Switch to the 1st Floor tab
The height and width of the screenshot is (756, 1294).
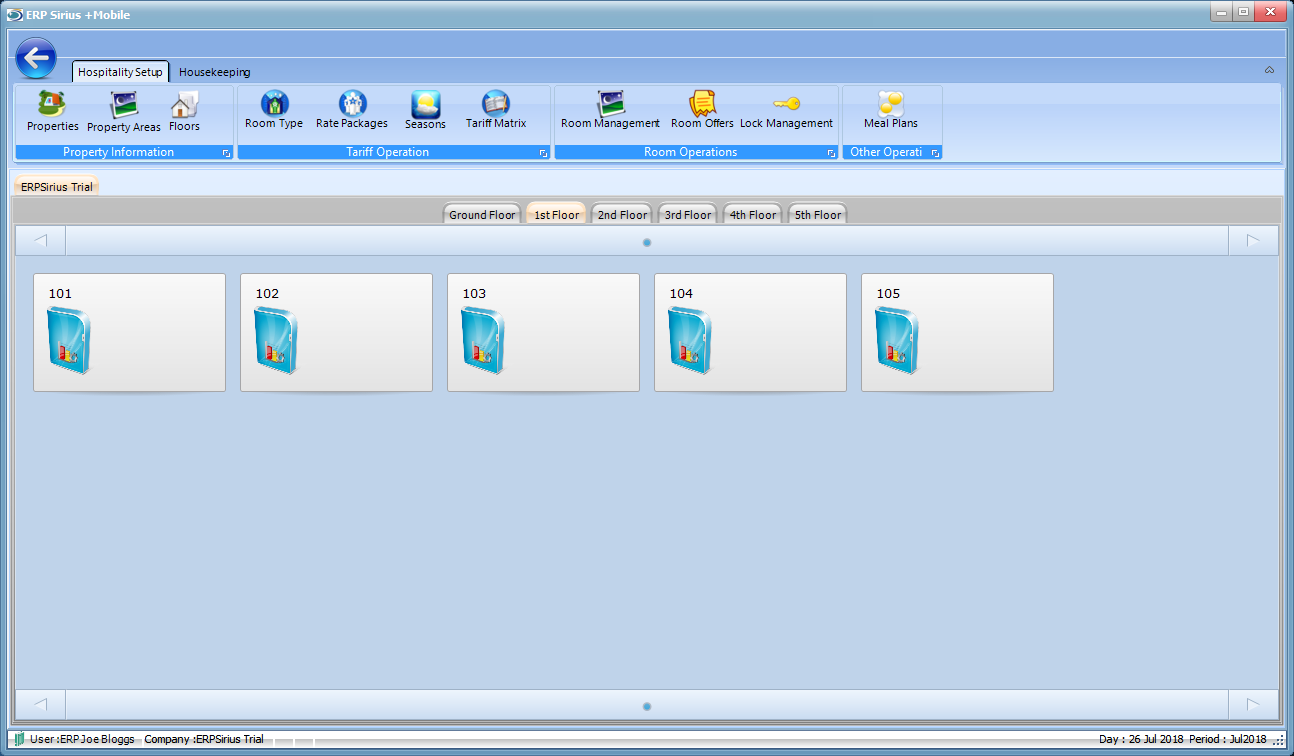(556, 214)
